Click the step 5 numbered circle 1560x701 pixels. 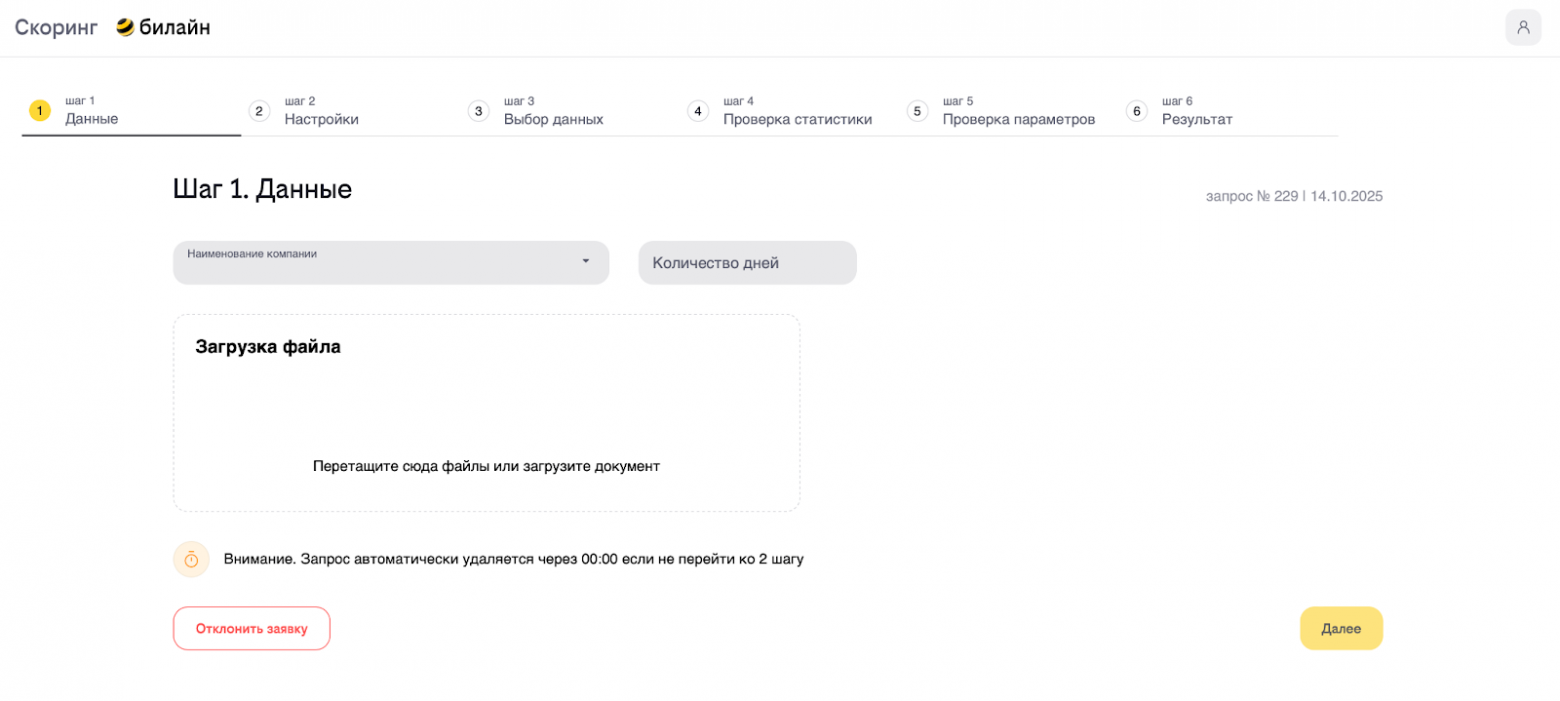point(918,111)
